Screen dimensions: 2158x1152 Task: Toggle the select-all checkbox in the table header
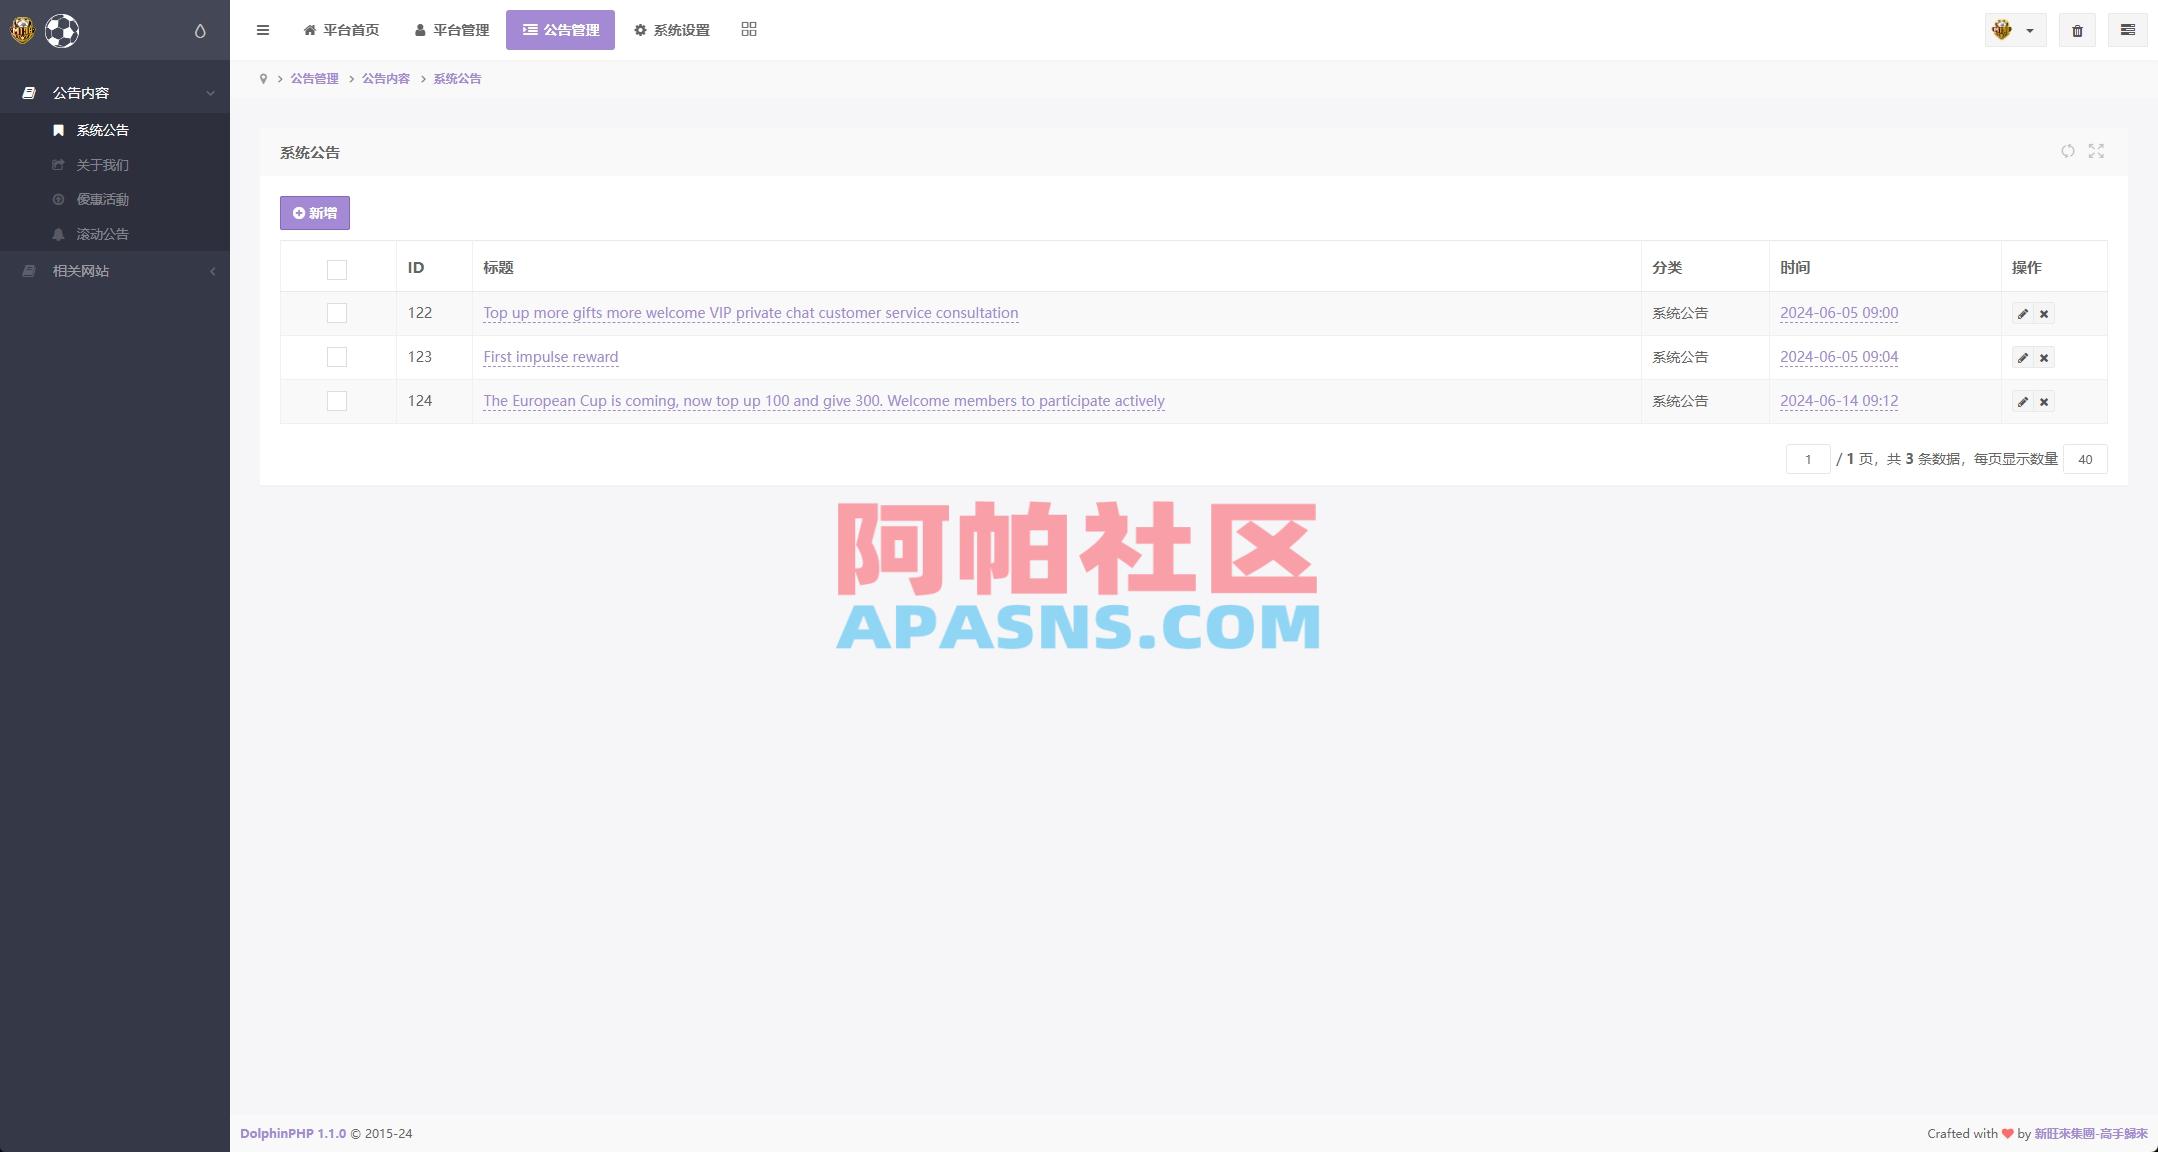click(x=337, y=269)
